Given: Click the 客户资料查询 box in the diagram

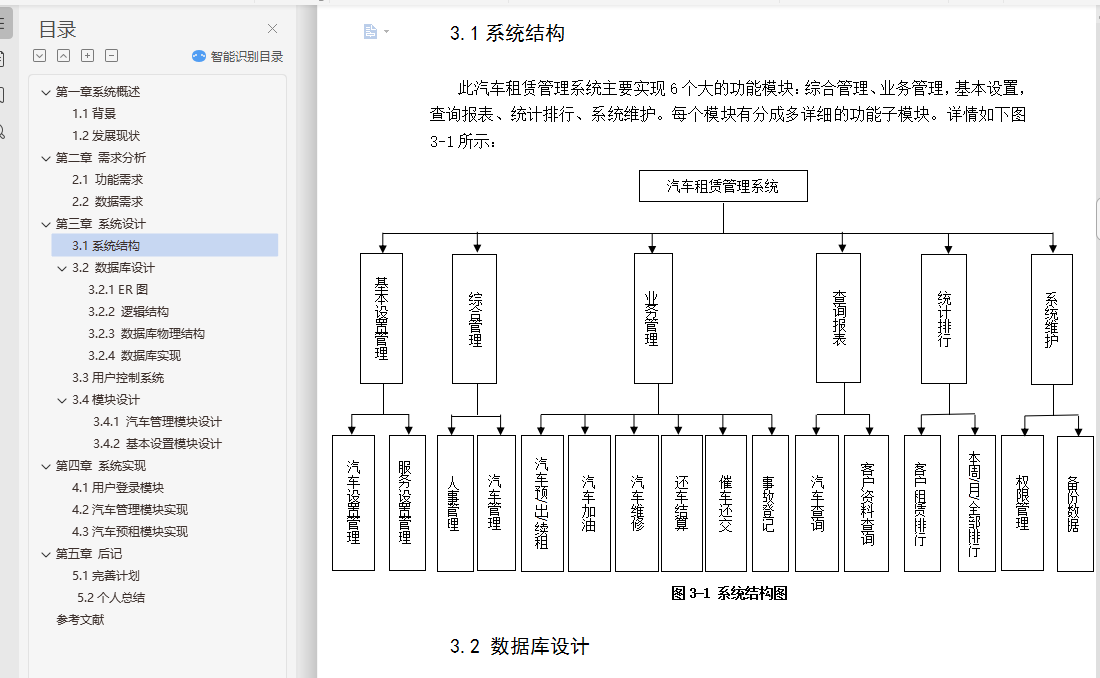Looking at the screenshot, I should click(867, 503).
